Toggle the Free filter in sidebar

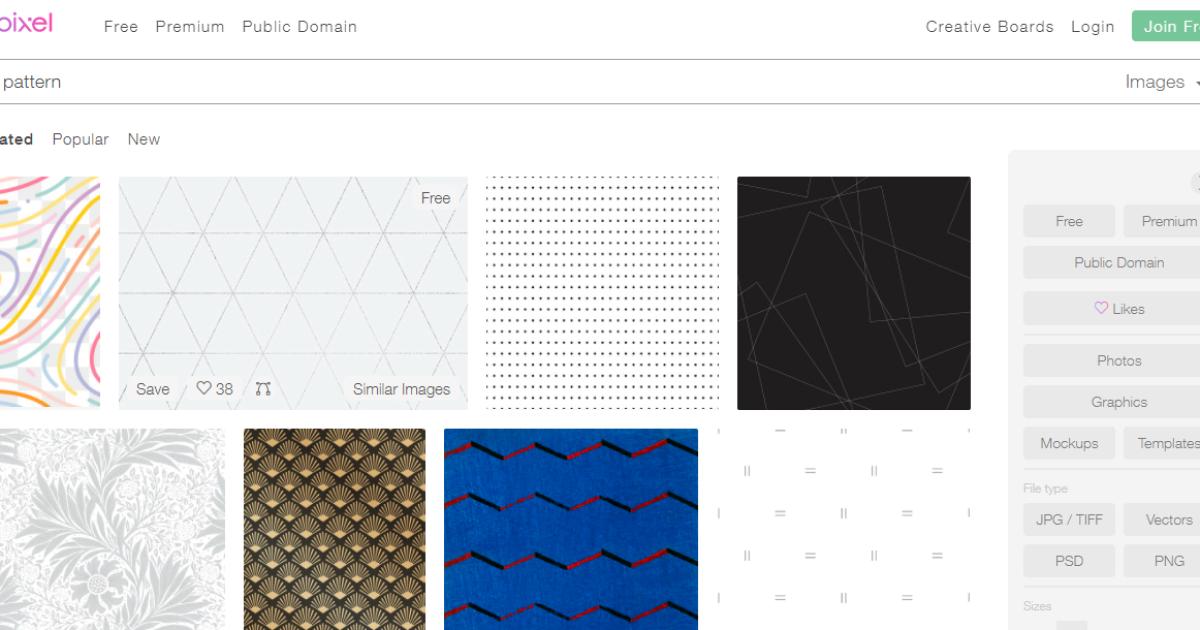(1069, 221)
